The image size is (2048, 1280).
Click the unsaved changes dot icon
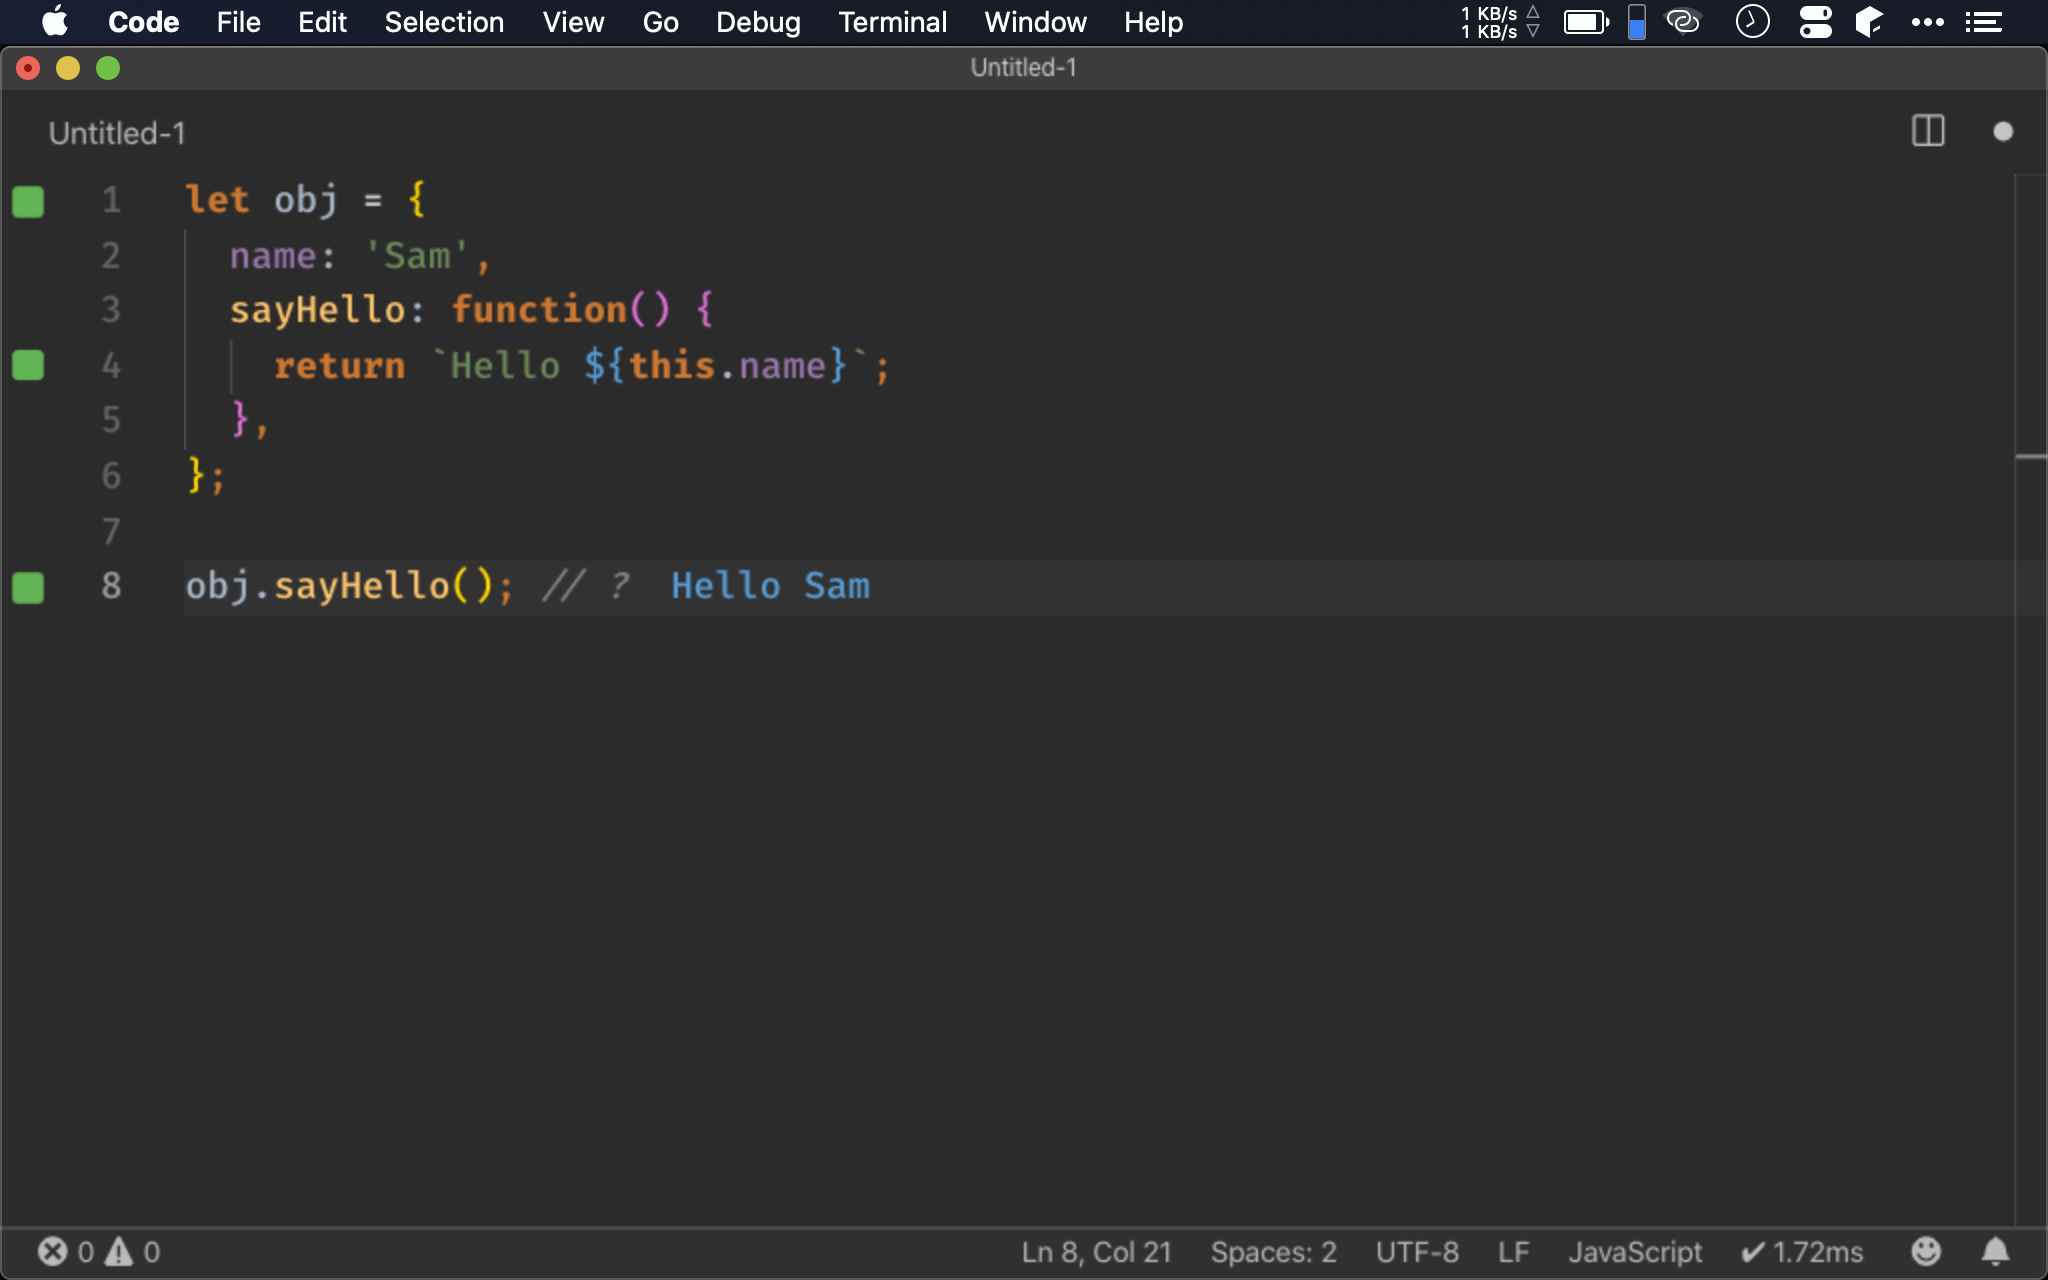coord(2002,131)
